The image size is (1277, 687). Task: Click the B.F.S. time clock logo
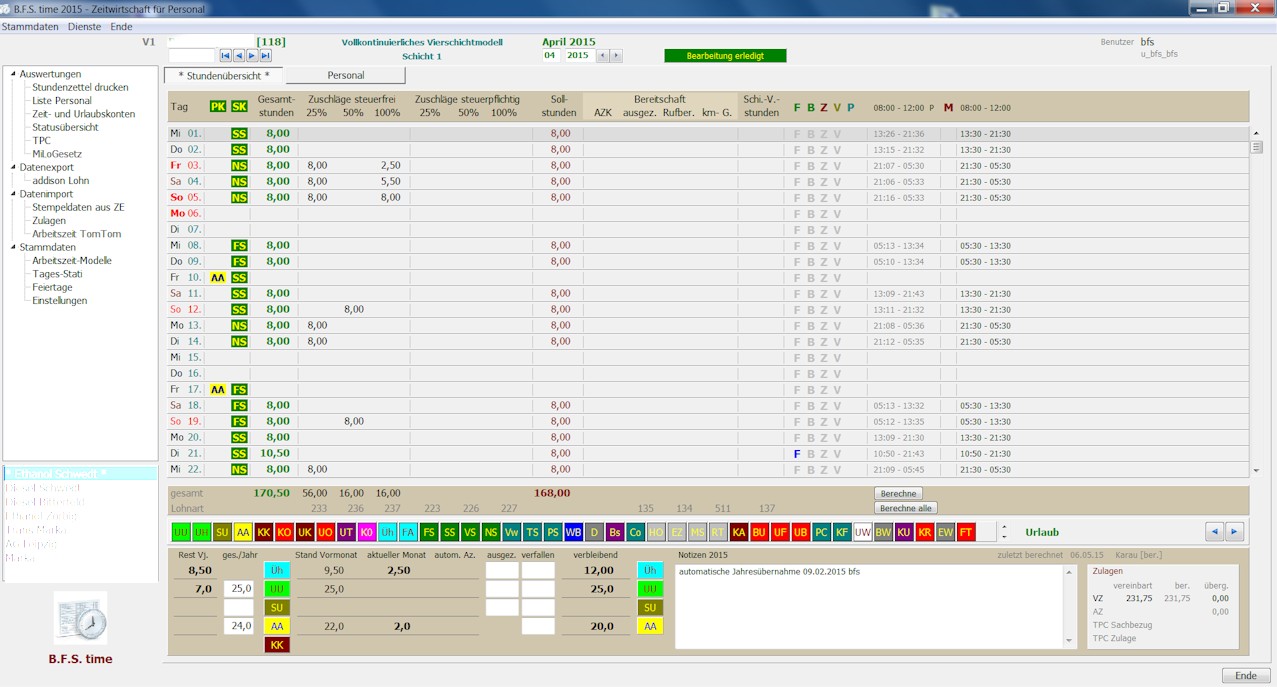pos(80,620)
